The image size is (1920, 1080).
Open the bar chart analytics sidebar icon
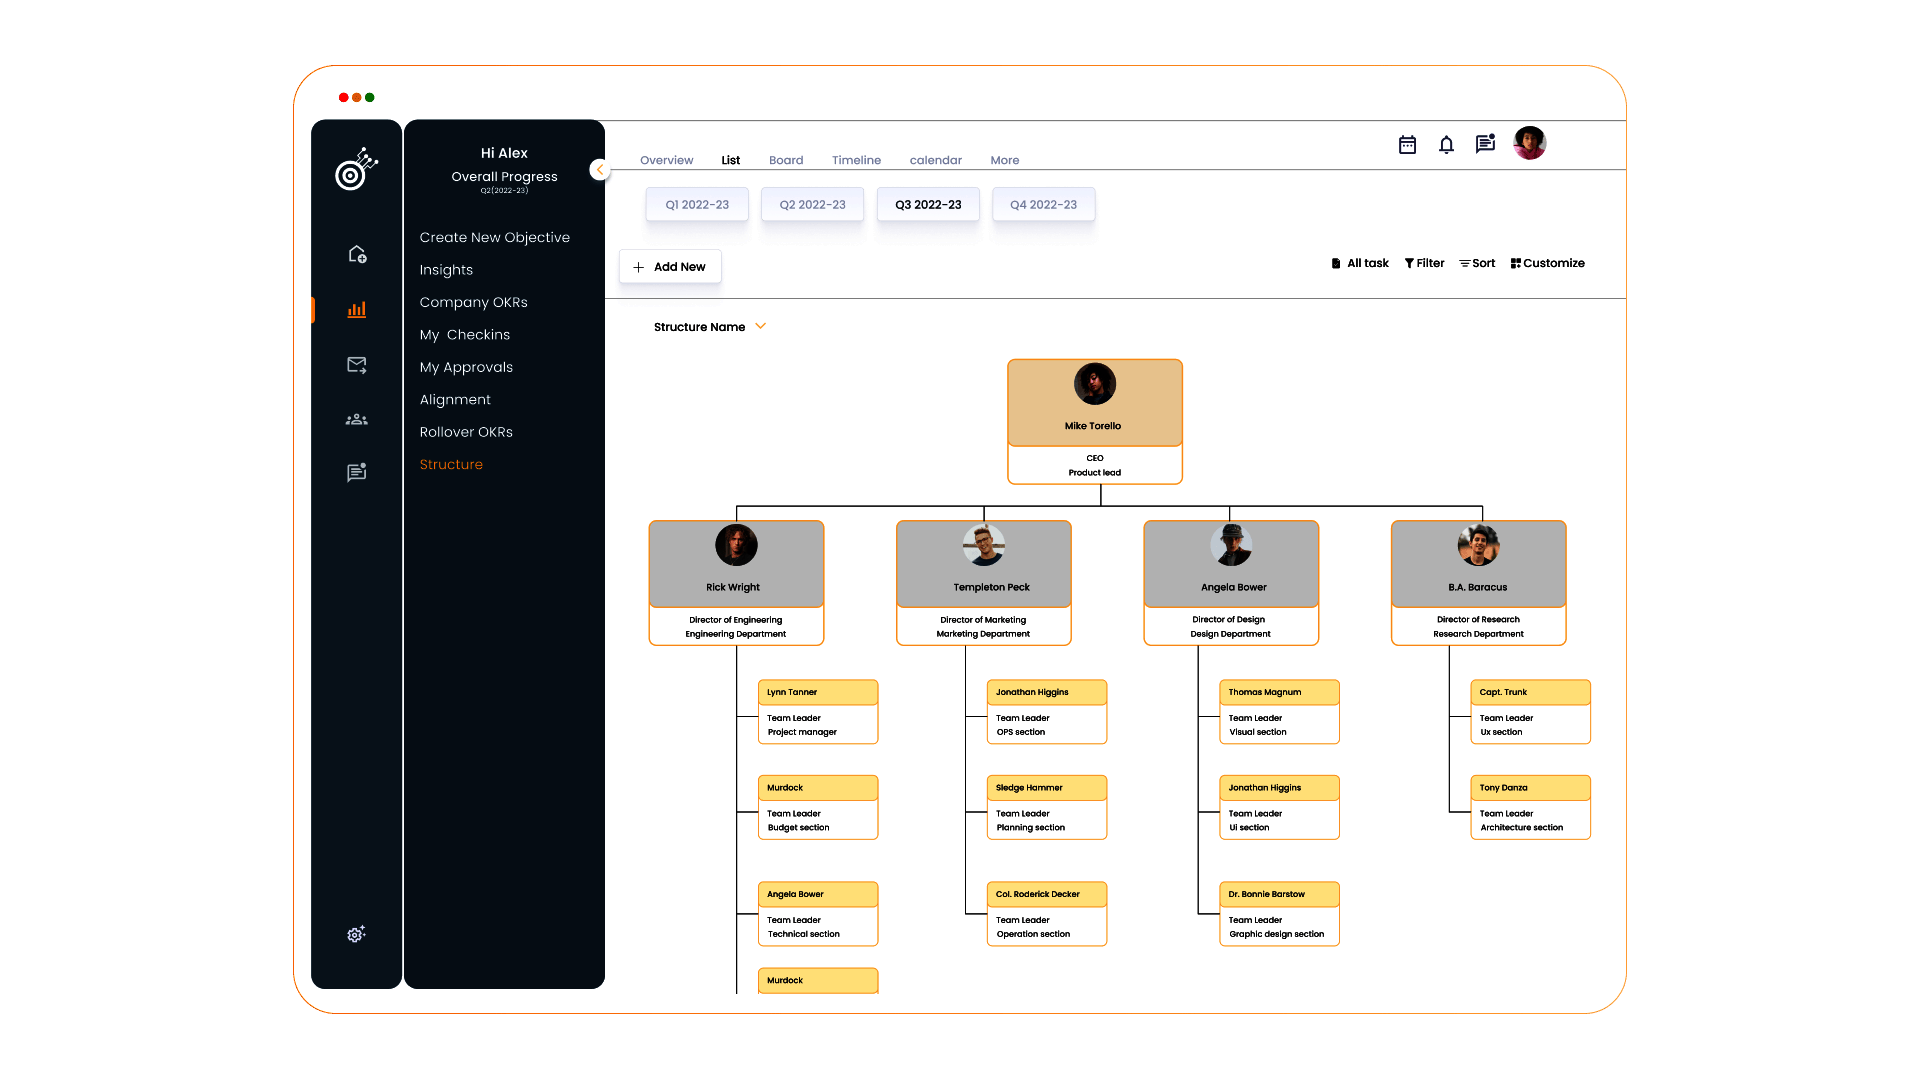(357, 310)
